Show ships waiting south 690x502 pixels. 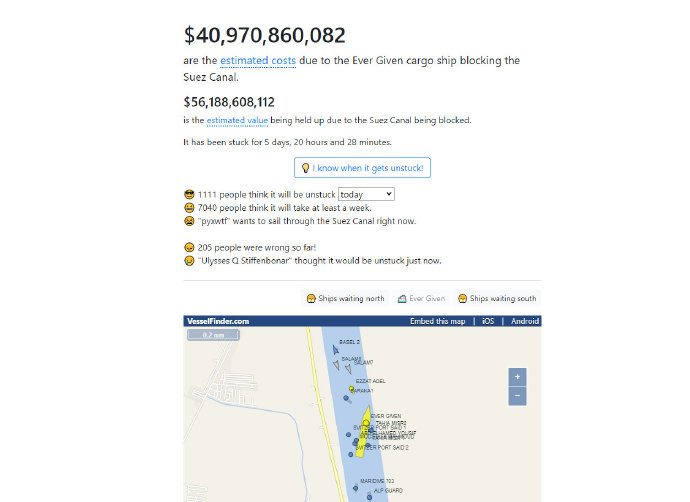(497, 298)
